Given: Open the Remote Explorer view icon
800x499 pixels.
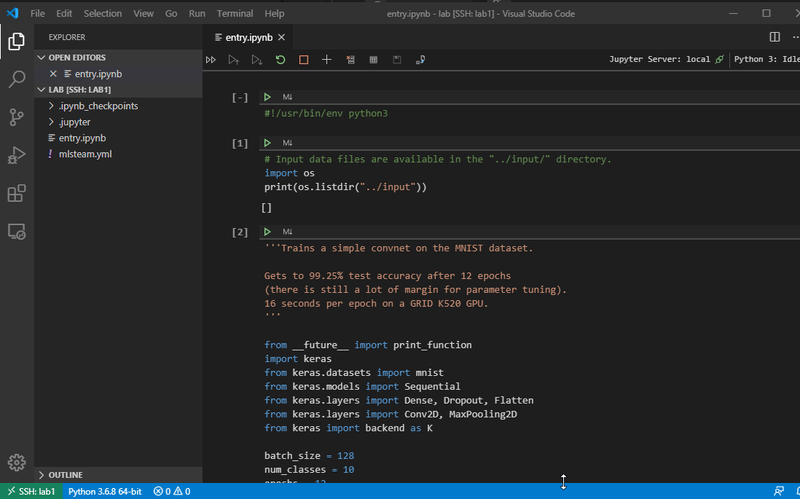Looking at the screenshot, I should [x=16, y=232].
